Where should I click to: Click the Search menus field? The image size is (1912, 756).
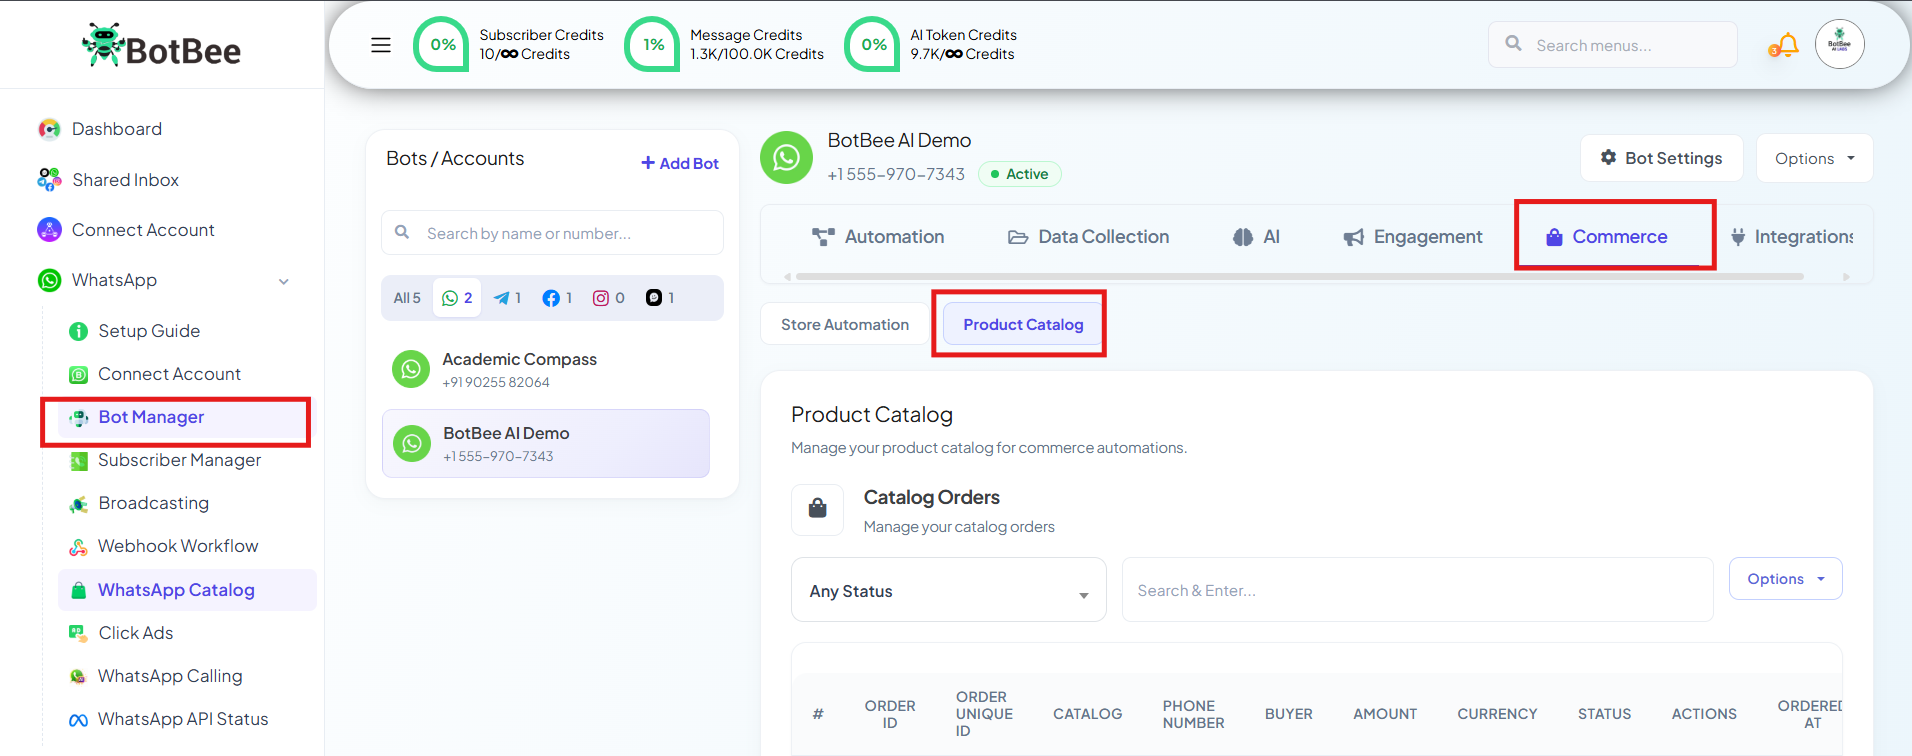[1612, 45]
